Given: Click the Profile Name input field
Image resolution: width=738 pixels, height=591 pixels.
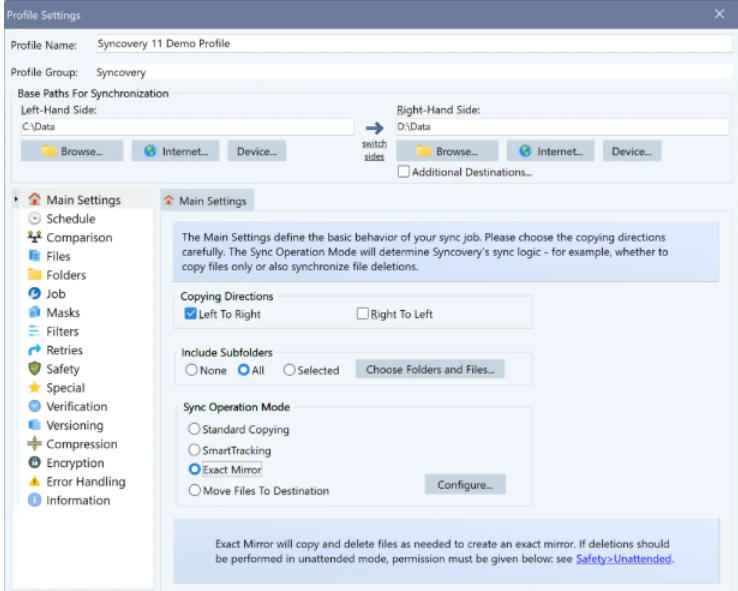Looking at the screenshot, I should pyautogui.click(x=413, y=44).
